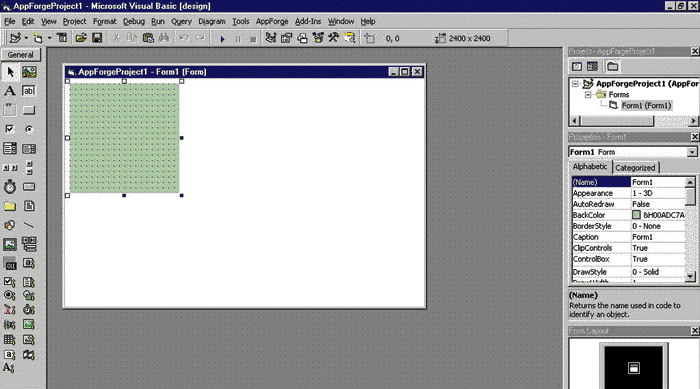Click the General toolbox button
Image resolution: width=700 pixels, height=389 pixels.
pos(21,55)
